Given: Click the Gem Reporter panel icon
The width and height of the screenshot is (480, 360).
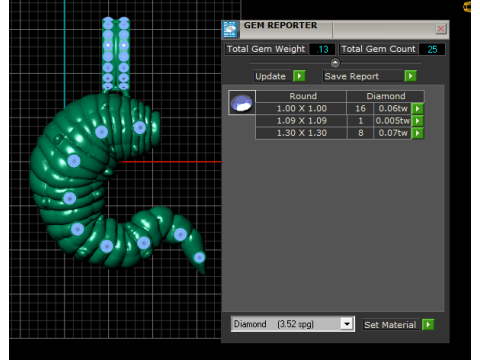Looking at the screenshot, I should coord(230,29).
